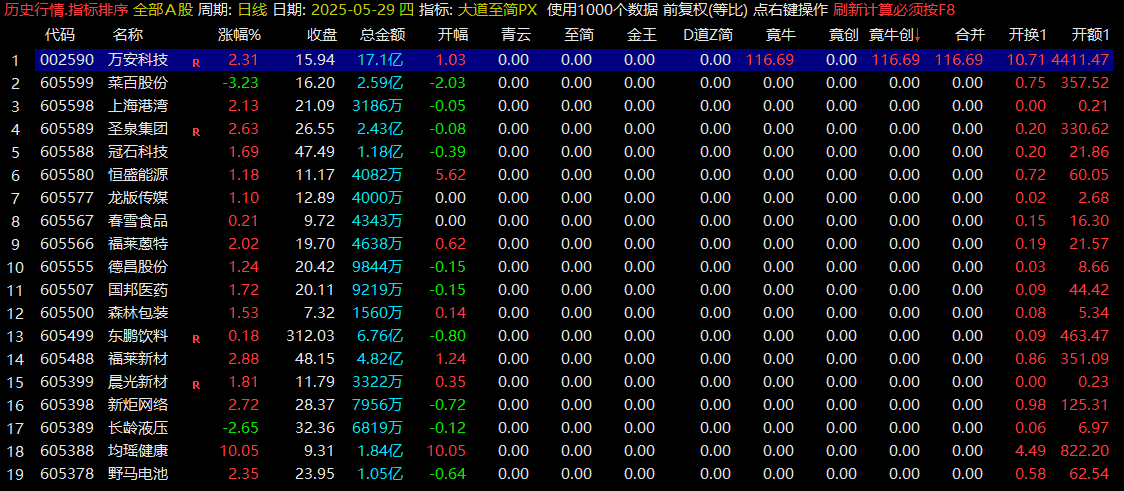
Task: Click the R marker beside 万安科技
Action: pos(196,63)
